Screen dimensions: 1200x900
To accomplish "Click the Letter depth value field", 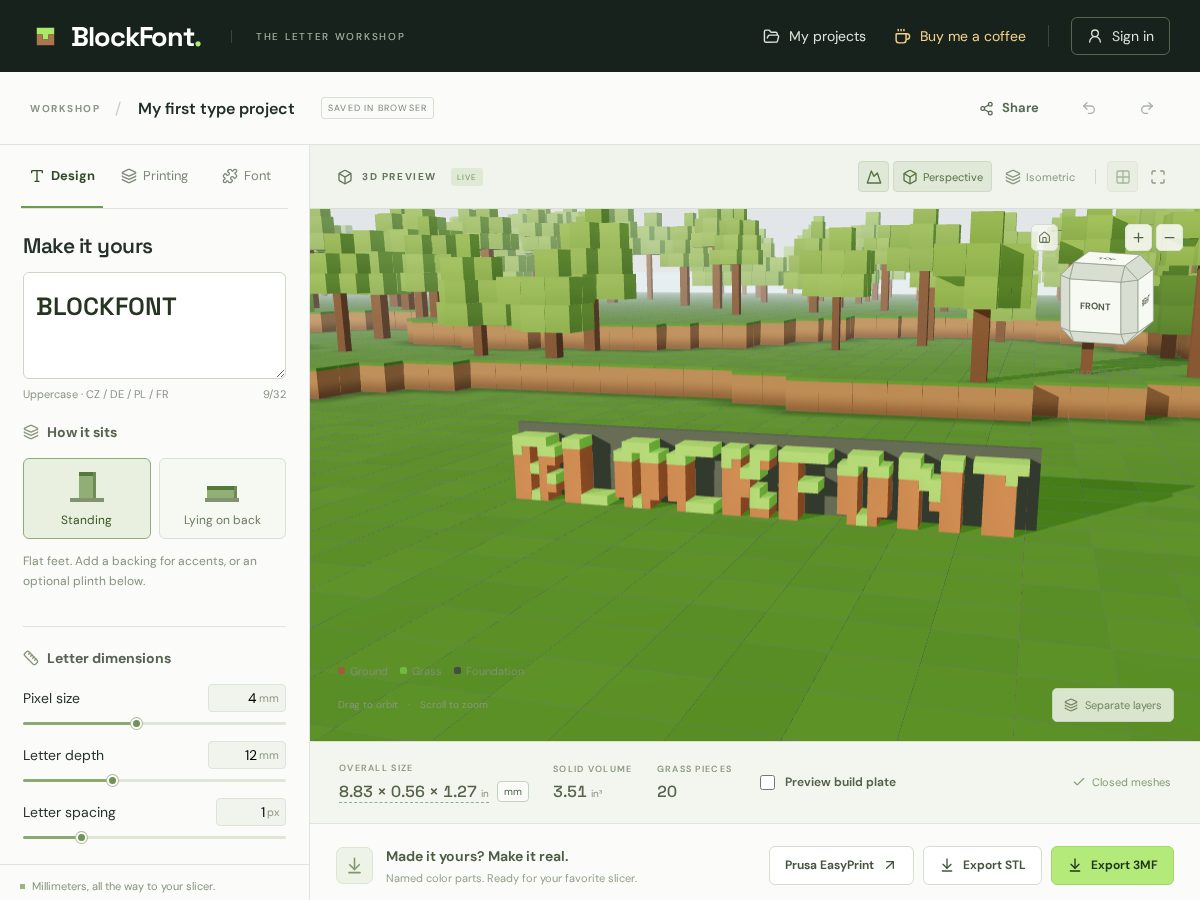I will coord(246,755).
